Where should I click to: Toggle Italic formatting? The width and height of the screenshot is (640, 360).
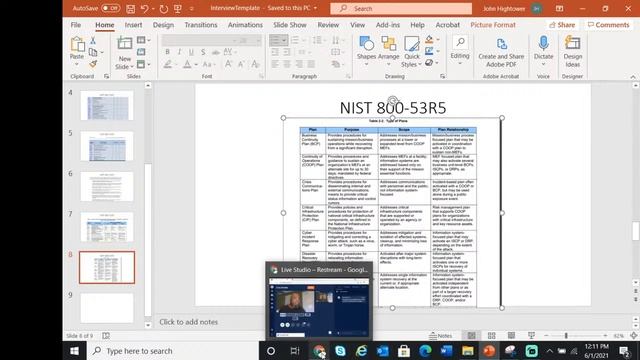(179, 52)
